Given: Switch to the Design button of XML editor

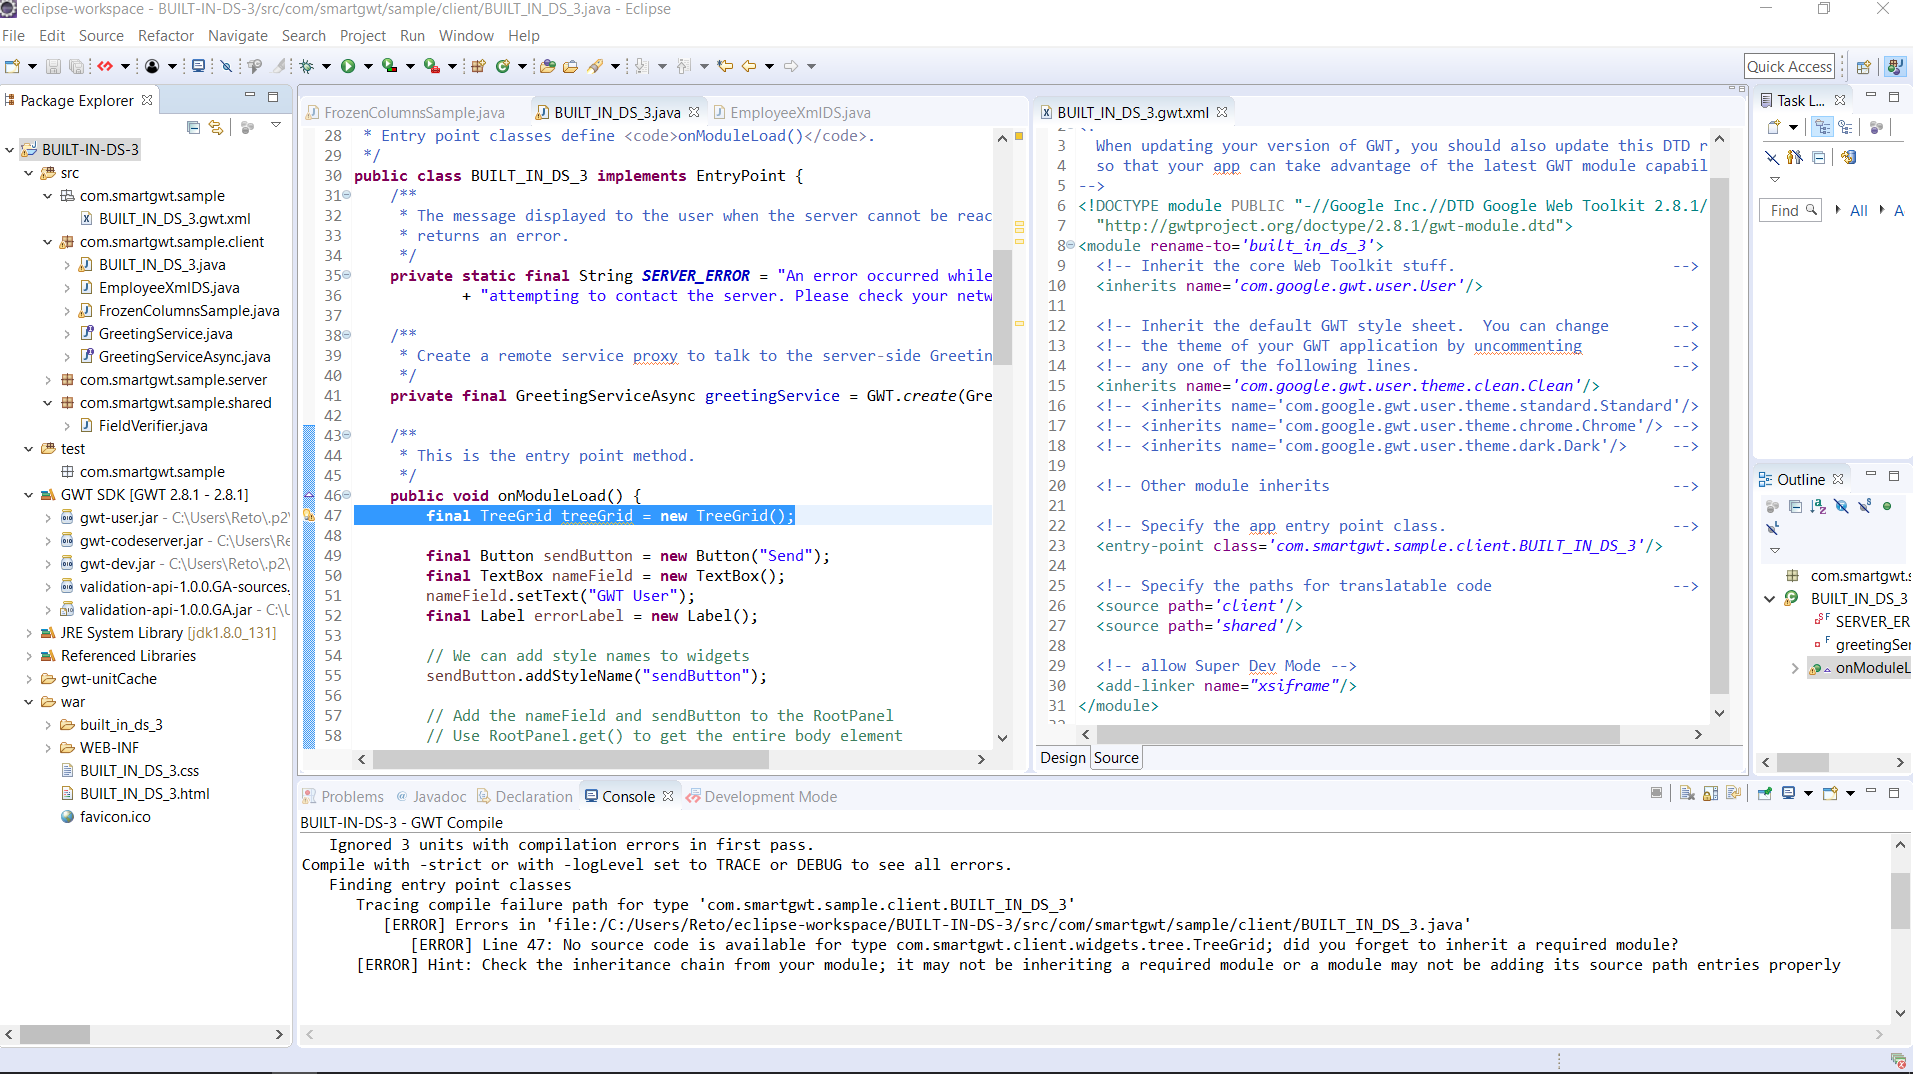Looking at the screenshot, I should point(1062,758).
